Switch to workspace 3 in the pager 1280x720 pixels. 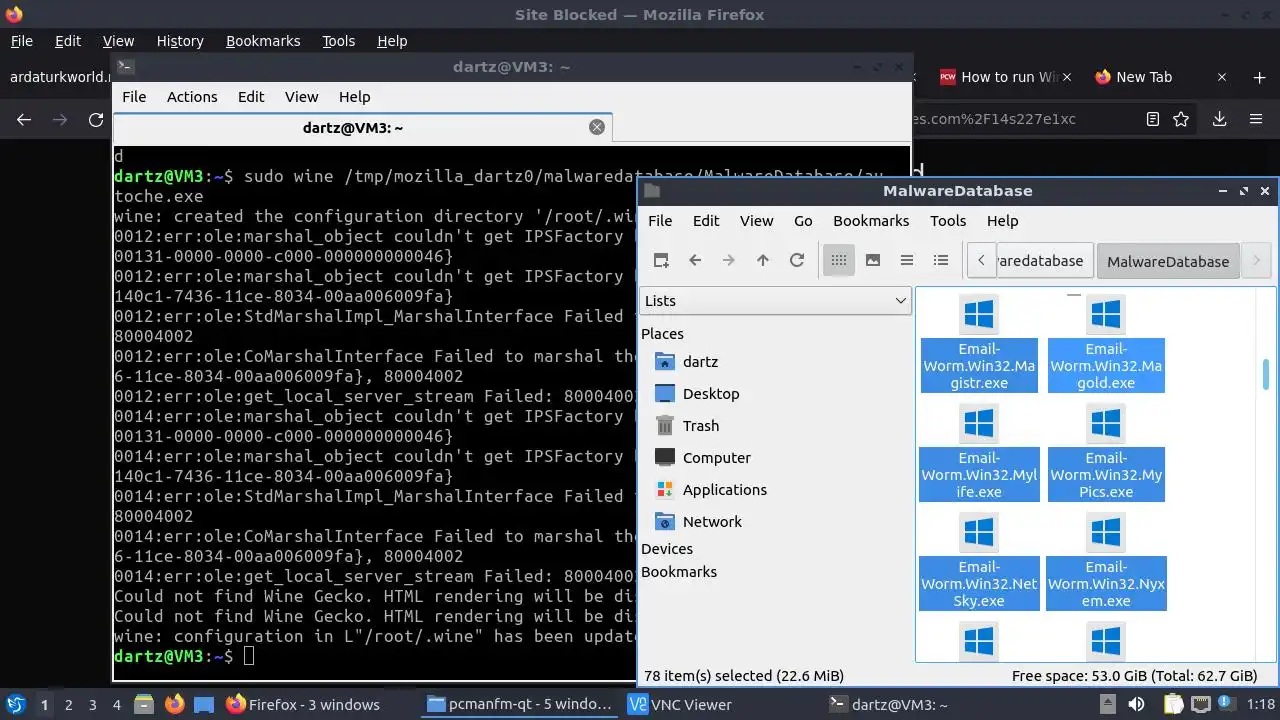(x=92, y=705)
